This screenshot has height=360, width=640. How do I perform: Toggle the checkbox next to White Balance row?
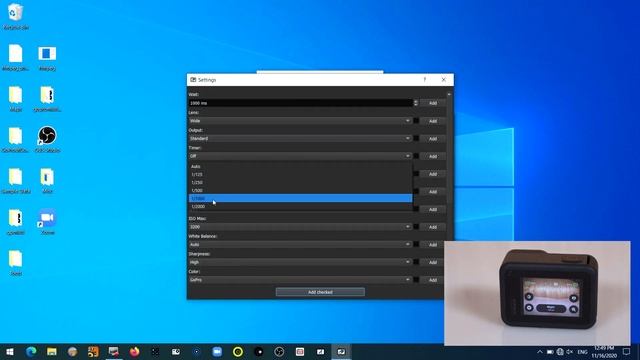pyautogui.click(x=416, y=244)
